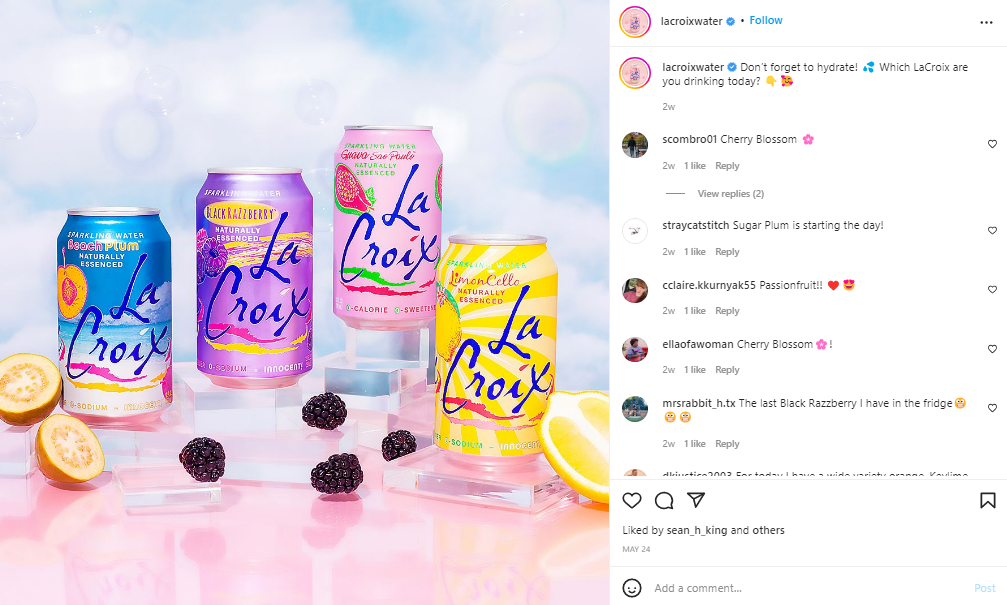This screenshot has height=605, width=1007.
Task: Expand View replies (2) under scombro01
Action: 731,193
